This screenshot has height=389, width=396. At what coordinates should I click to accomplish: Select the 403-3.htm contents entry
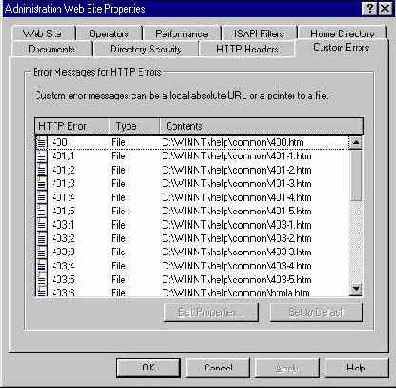click(237, 252)
